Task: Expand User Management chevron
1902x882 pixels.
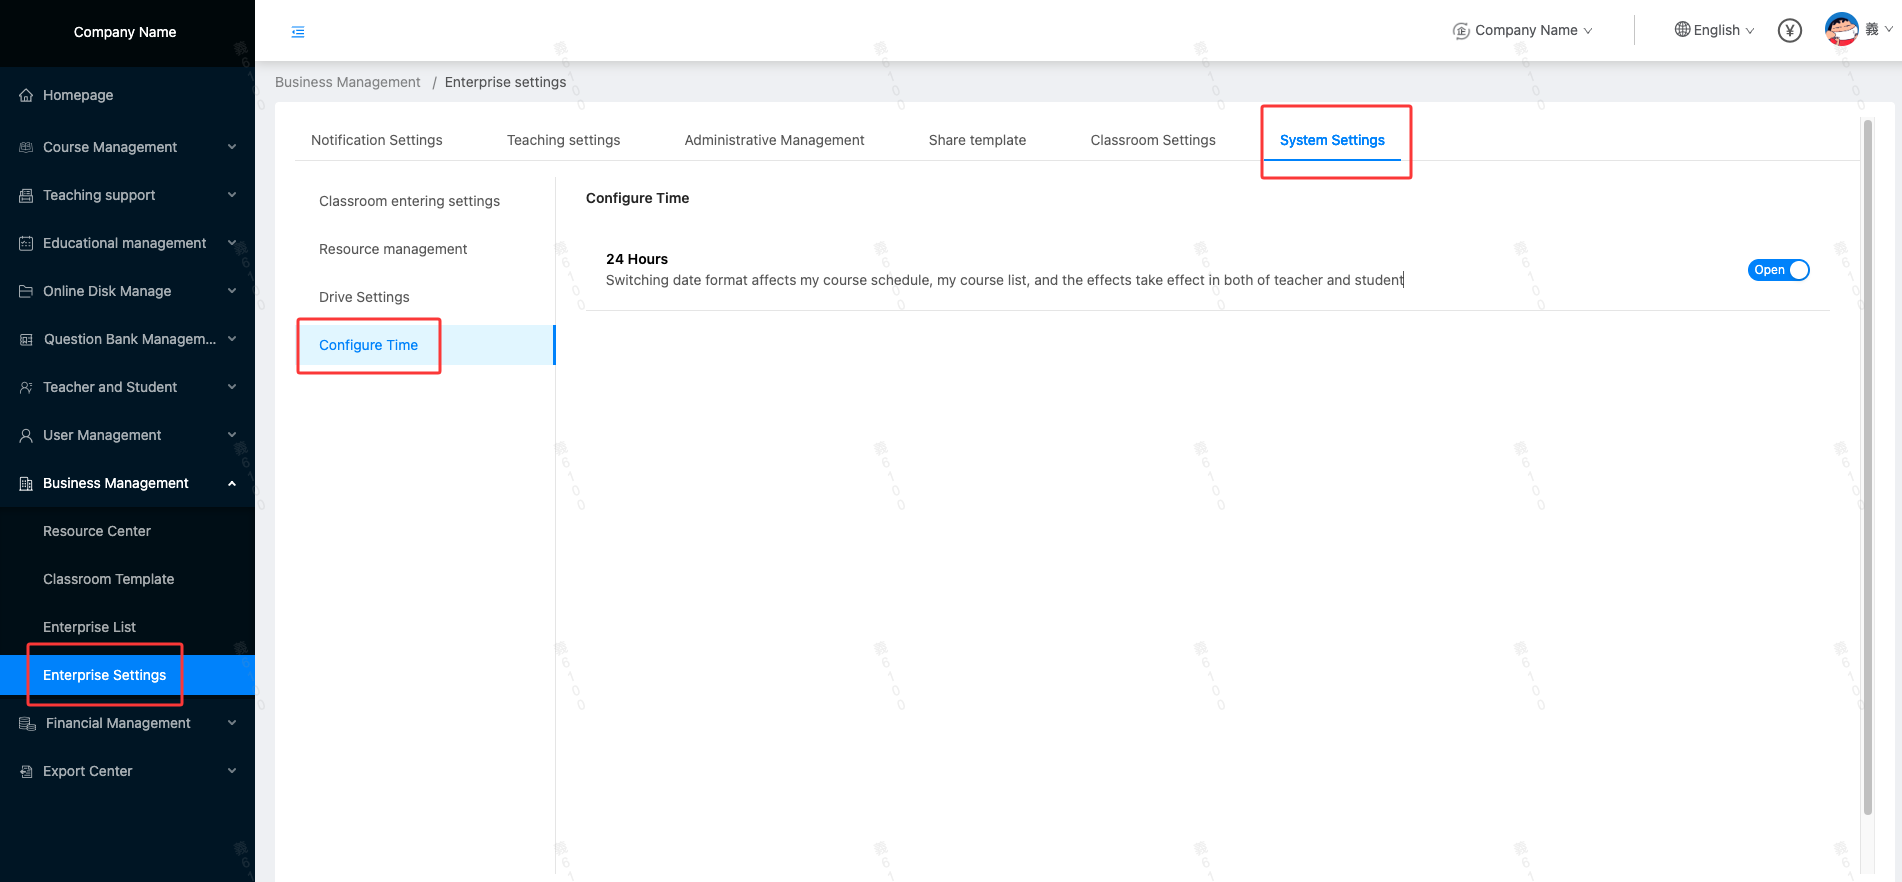Action: [232, 435]
